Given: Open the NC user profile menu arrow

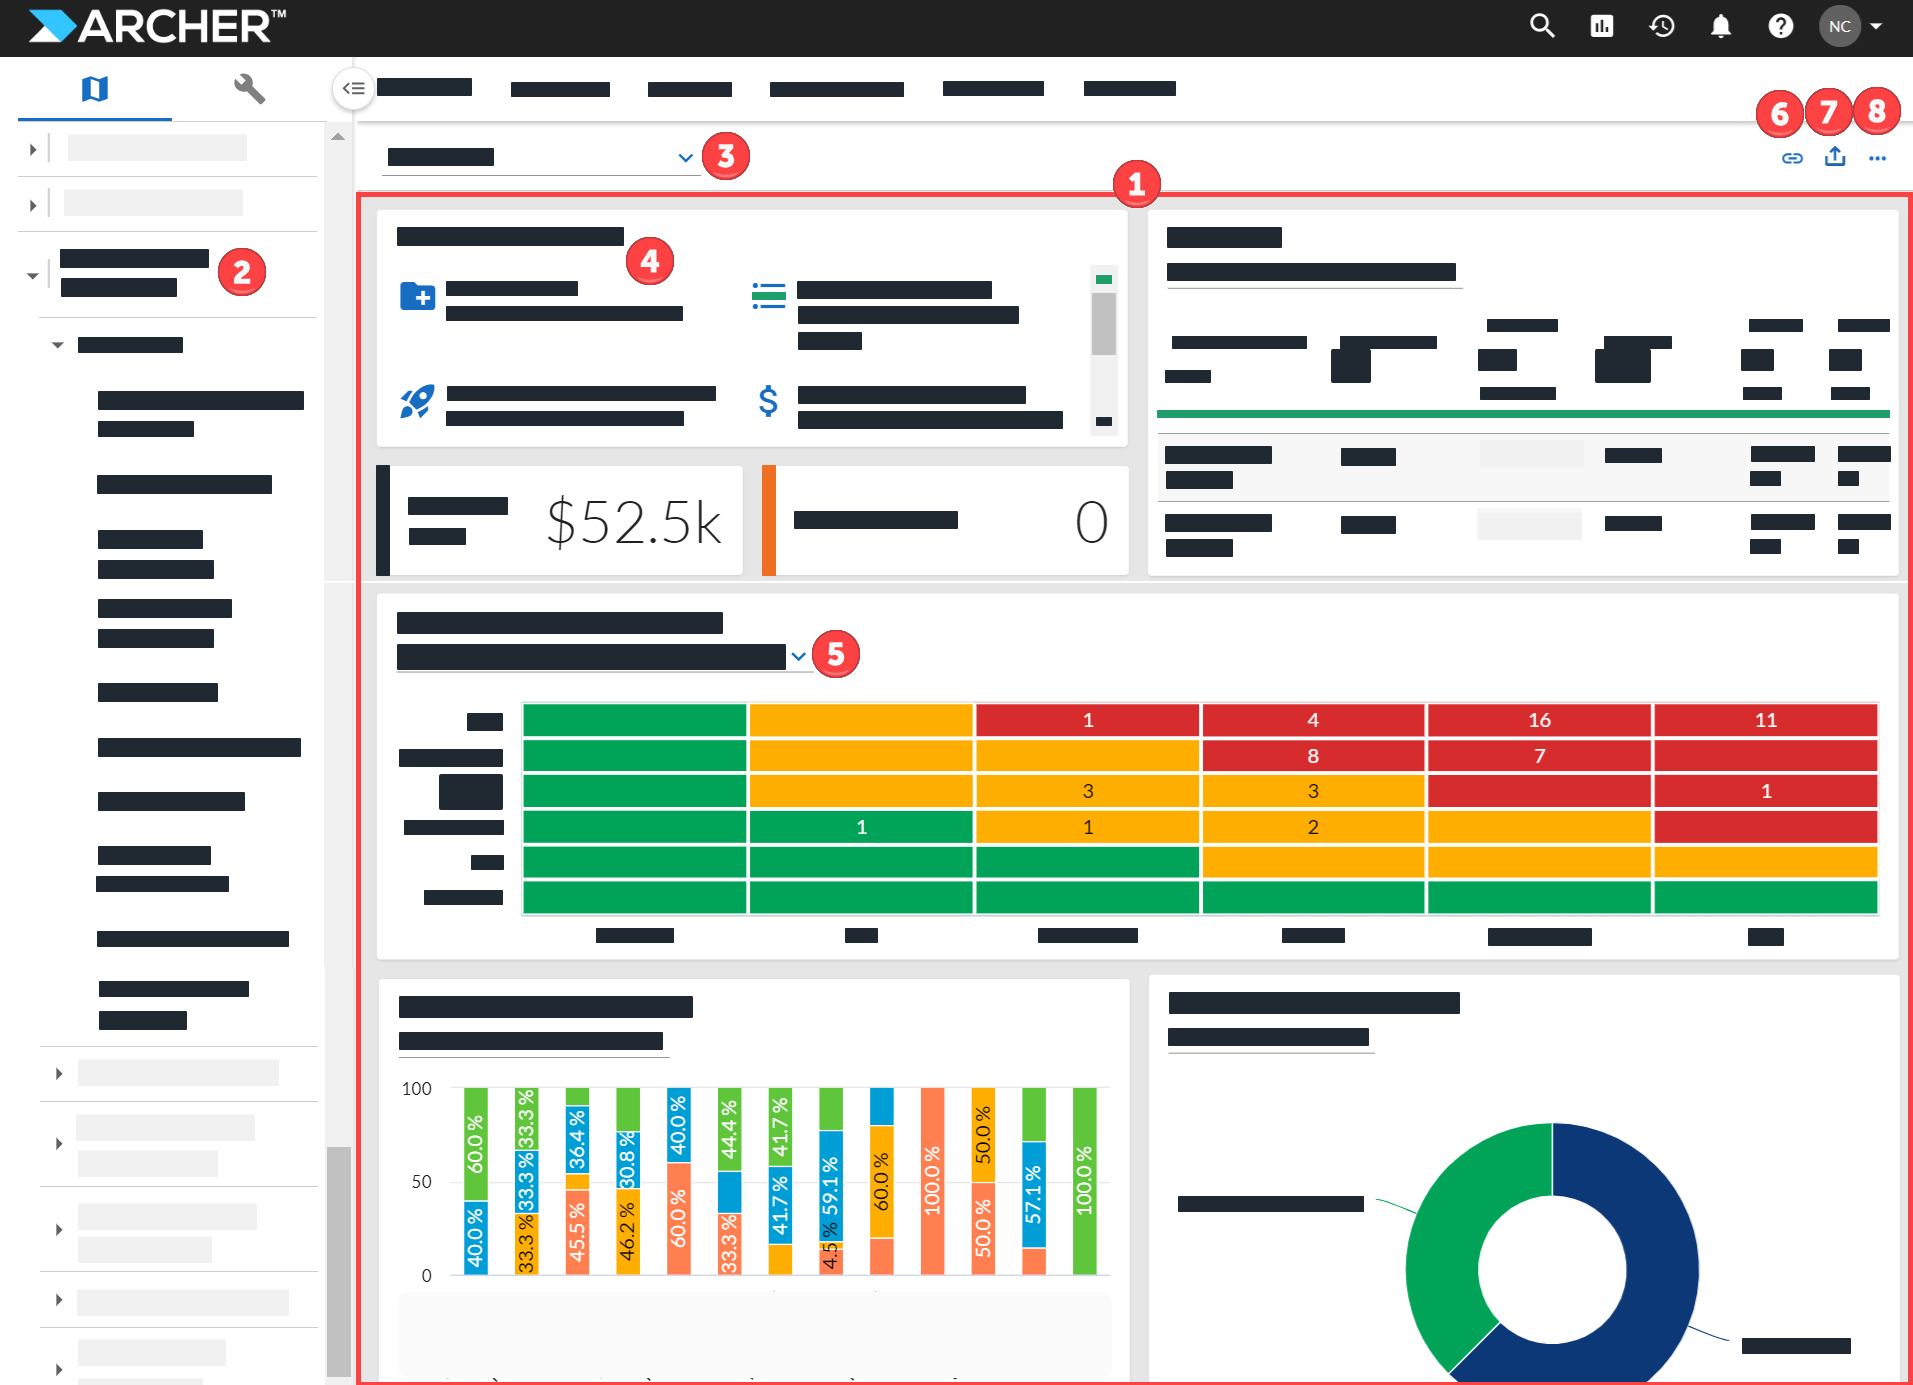Looking at the screenshot, I should 1877,26.
